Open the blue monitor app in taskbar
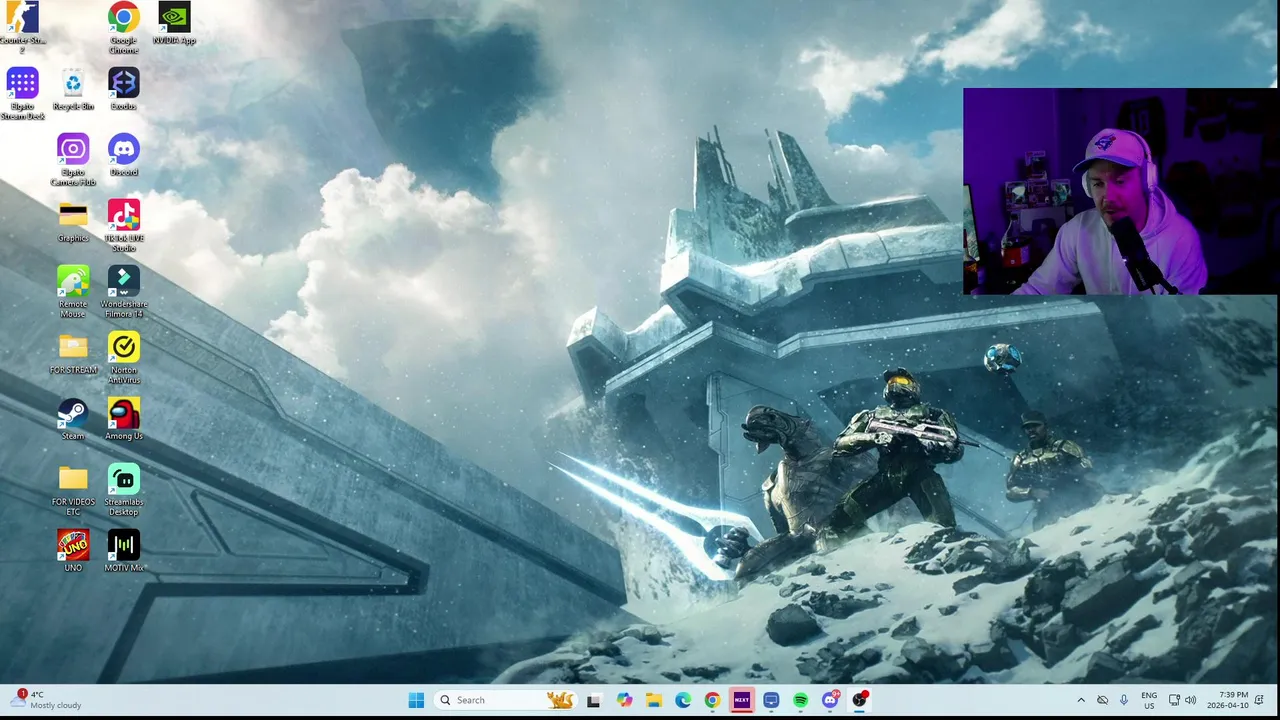Image resolution: width=1280 pixels, height=720 pixels. [771, 700]
